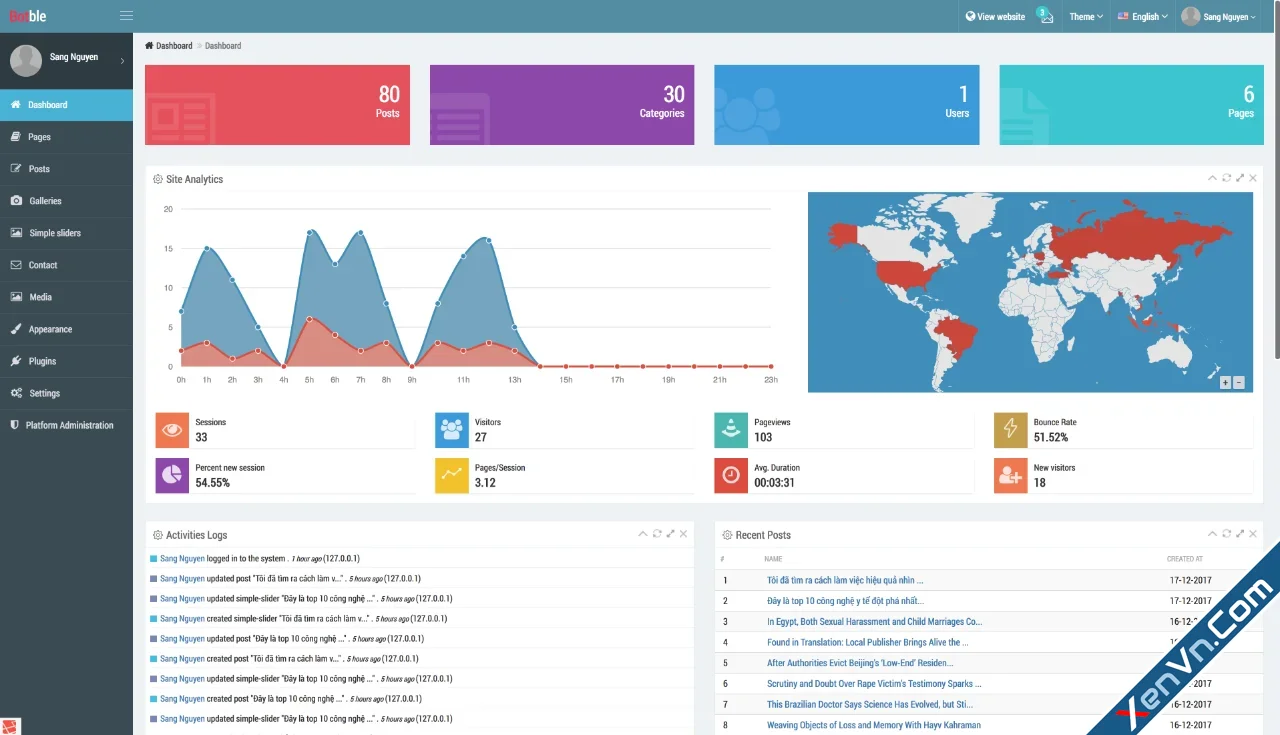Open the Site Analytics settings gear
The image size is (1280, 735).
pos(158,180)
